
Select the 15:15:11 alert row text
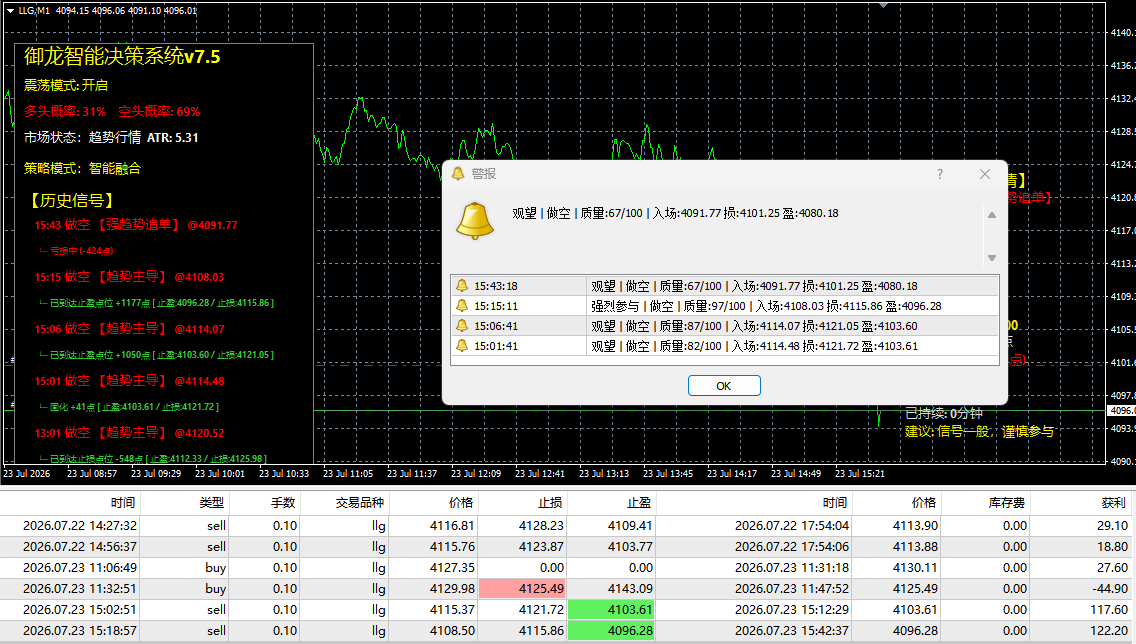coord(766,306)
